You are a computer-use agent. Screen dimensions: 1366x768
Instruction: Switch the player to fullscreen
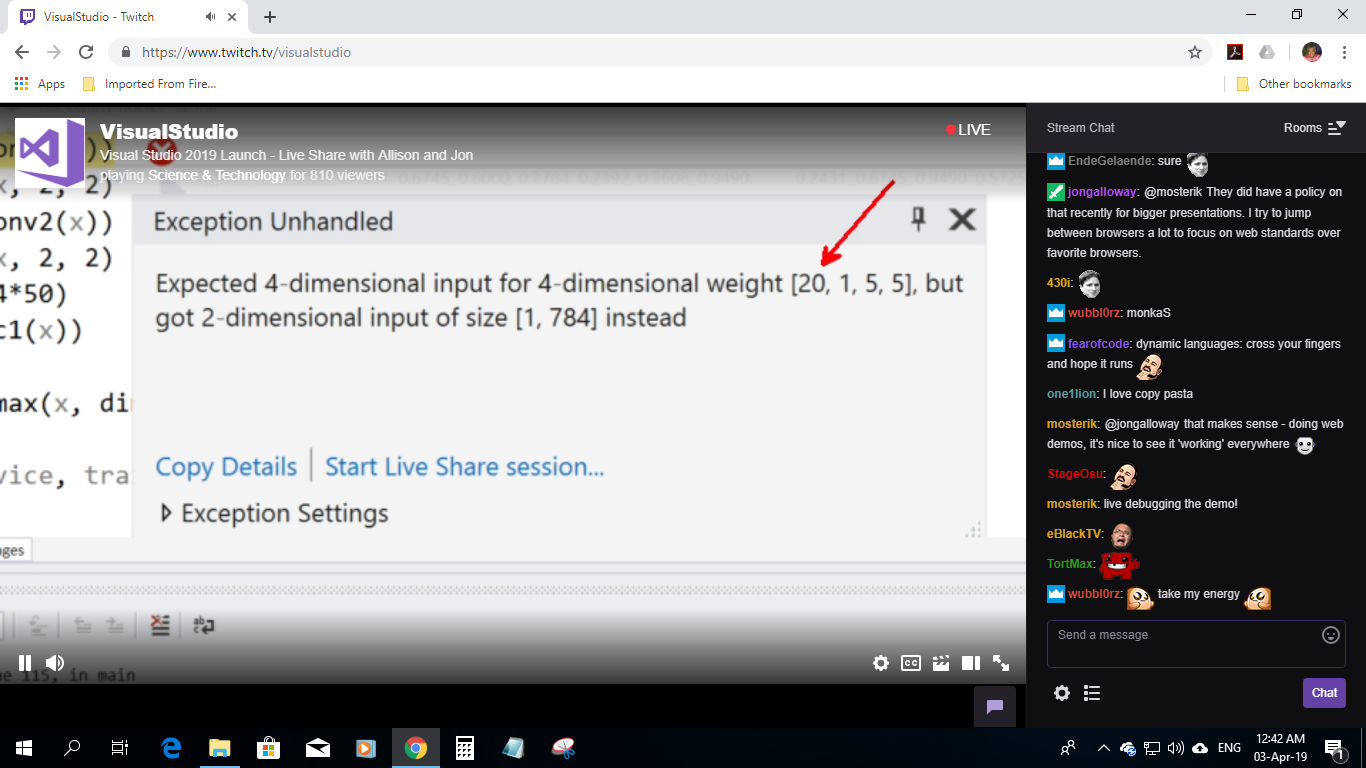pos(1001,662)
